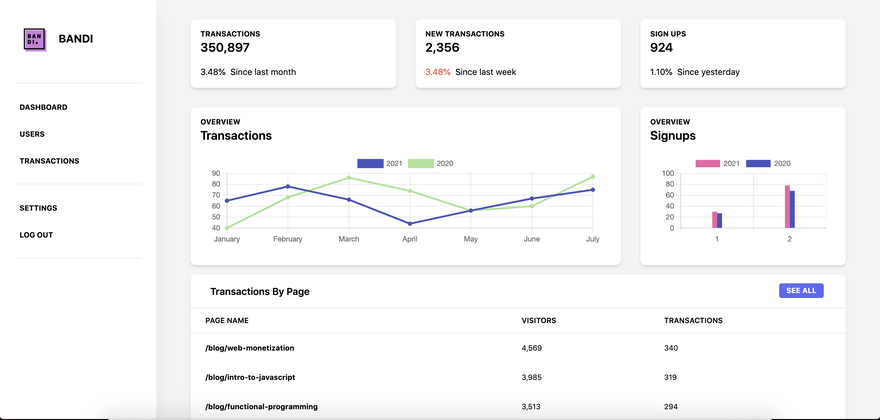Click the Bandi logo icon
Viewport: 880px width, 420px height.
pyautogui.click(x=35, y=39)
